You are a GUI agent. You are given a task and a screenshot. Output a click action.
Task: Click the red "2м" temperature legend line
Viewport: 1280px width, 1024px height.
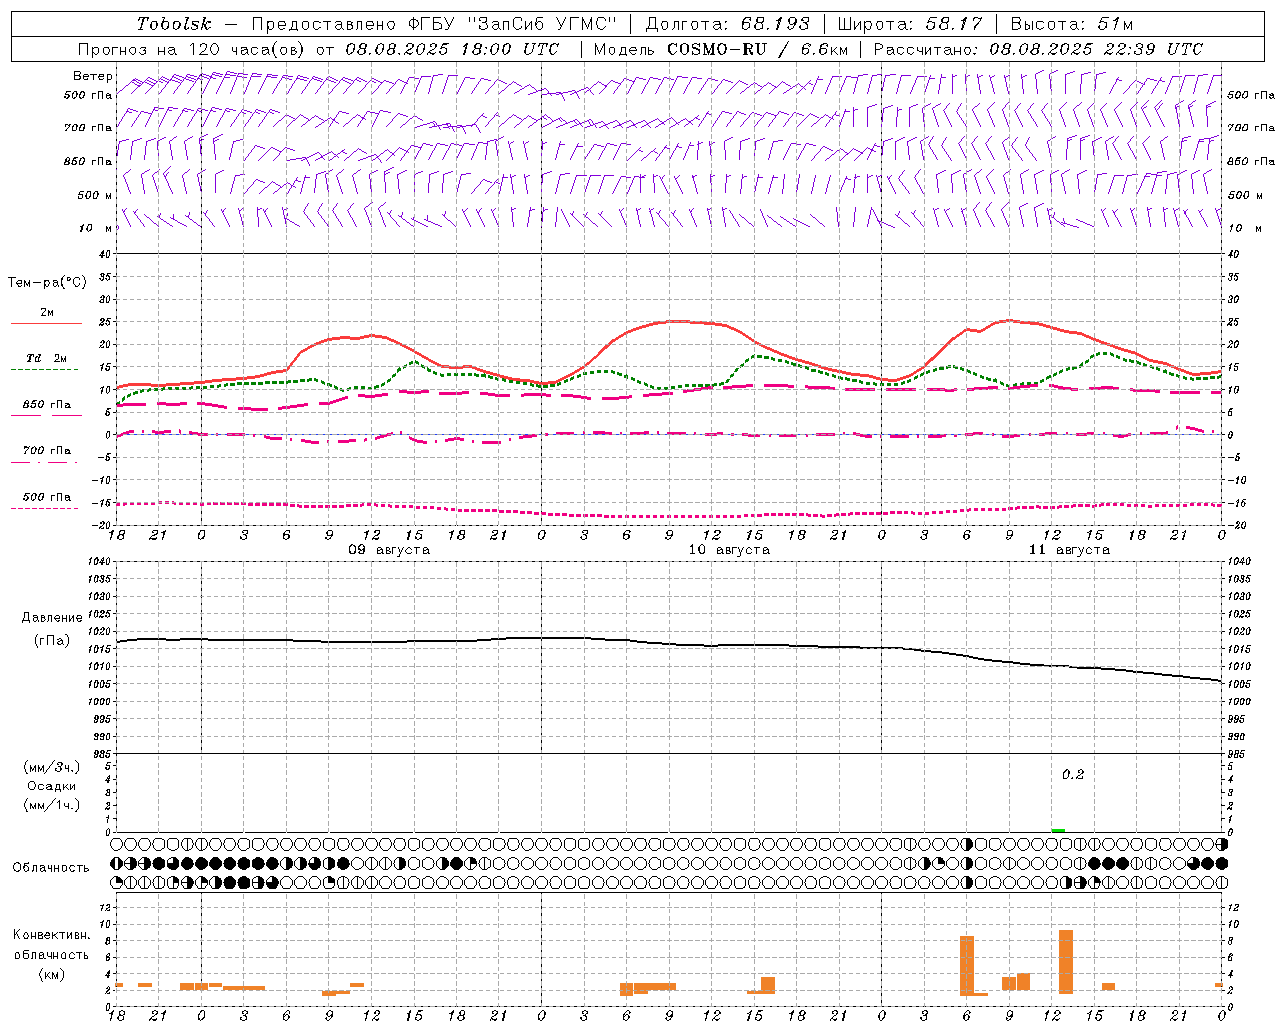(47, 323)
